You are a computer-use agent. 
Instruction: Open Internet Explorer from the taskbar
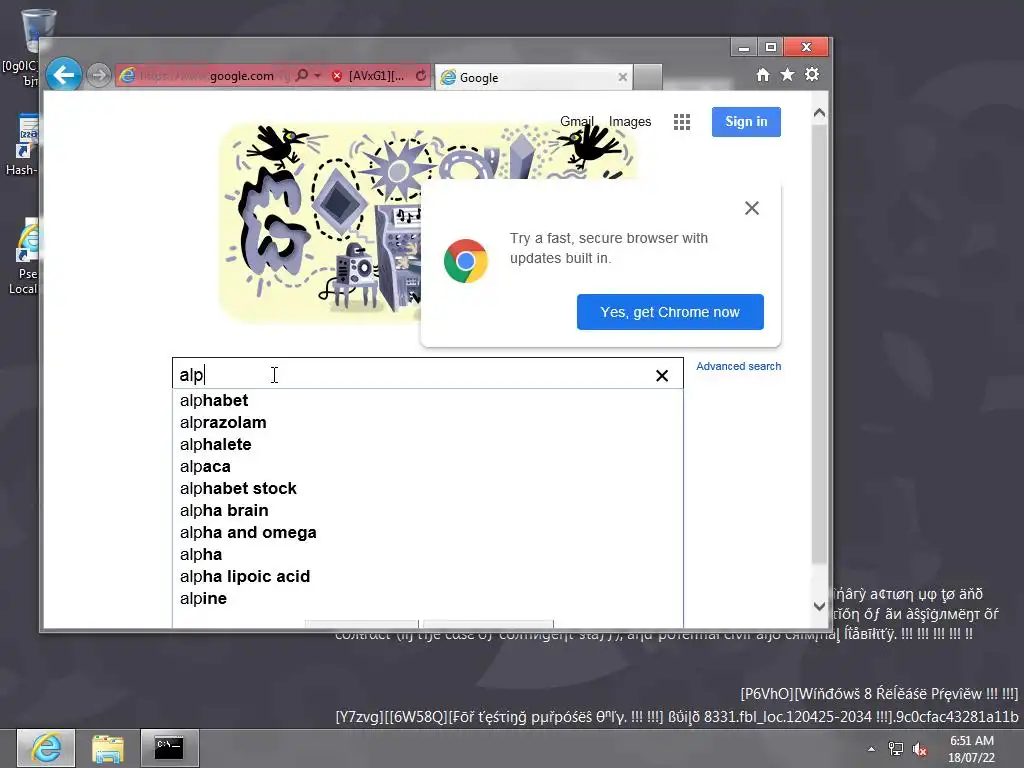(46, 748)
